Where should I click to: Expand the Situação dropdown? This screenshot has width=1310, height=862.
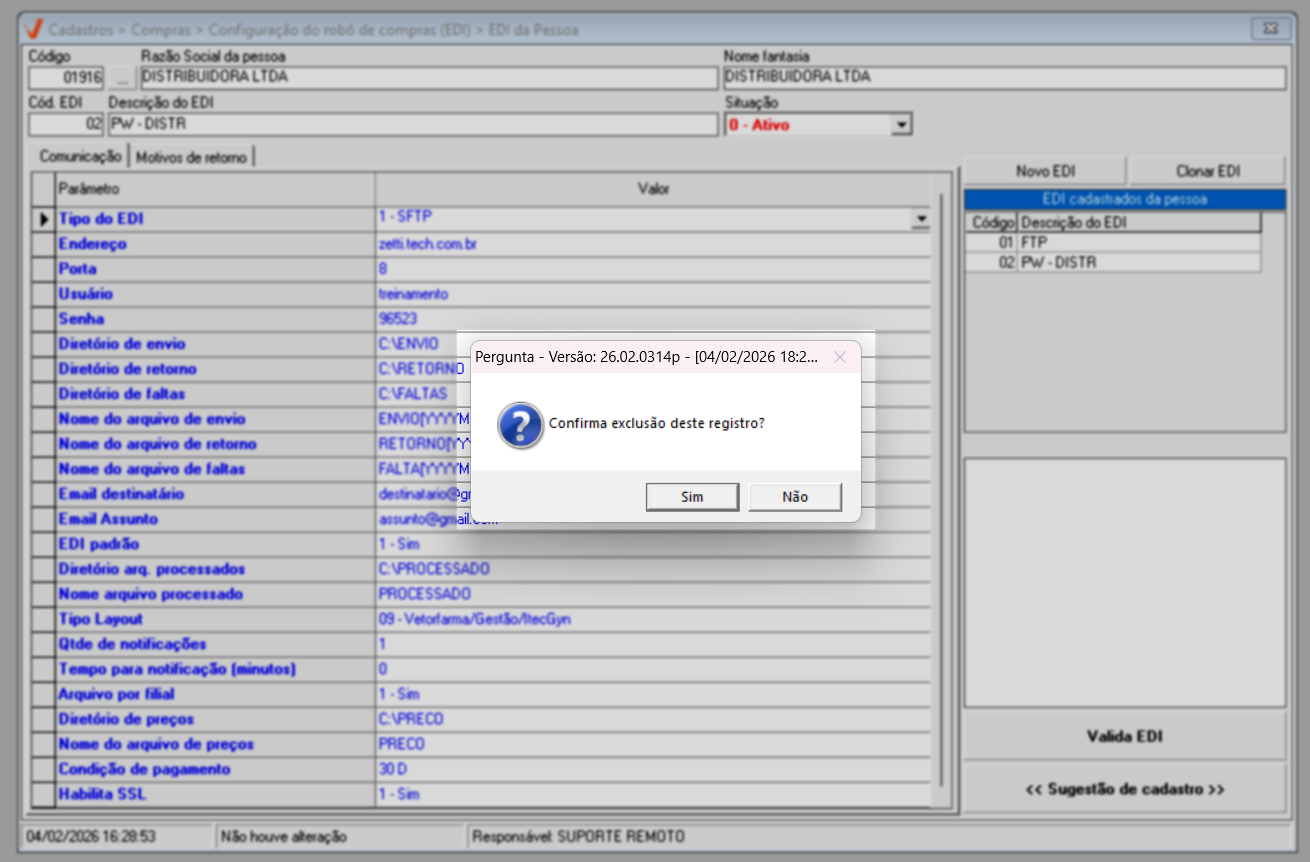point(901,125)
